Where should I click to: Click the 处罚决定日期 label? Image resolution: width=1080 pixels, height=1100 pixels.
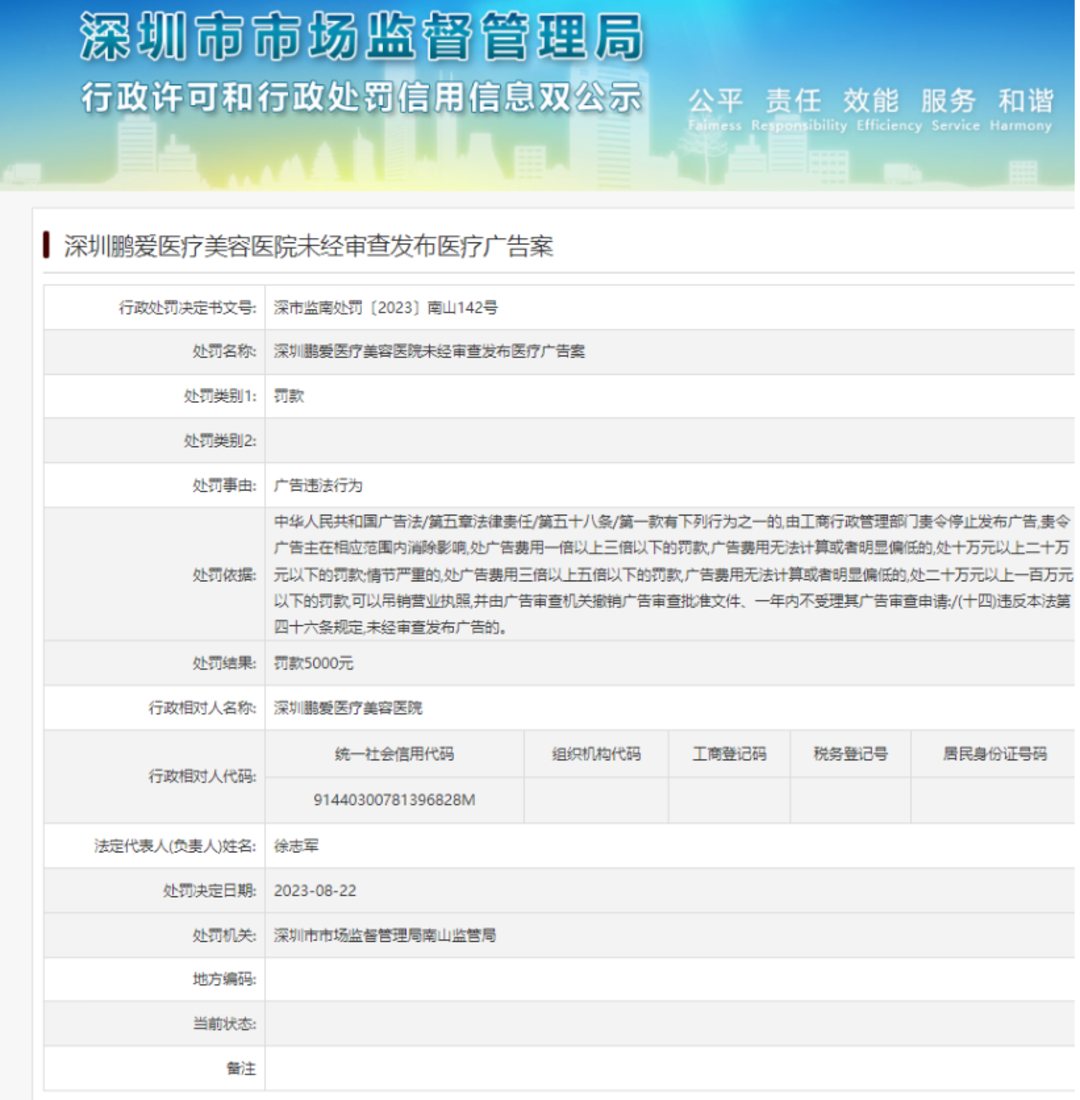[x=210, y=891]
